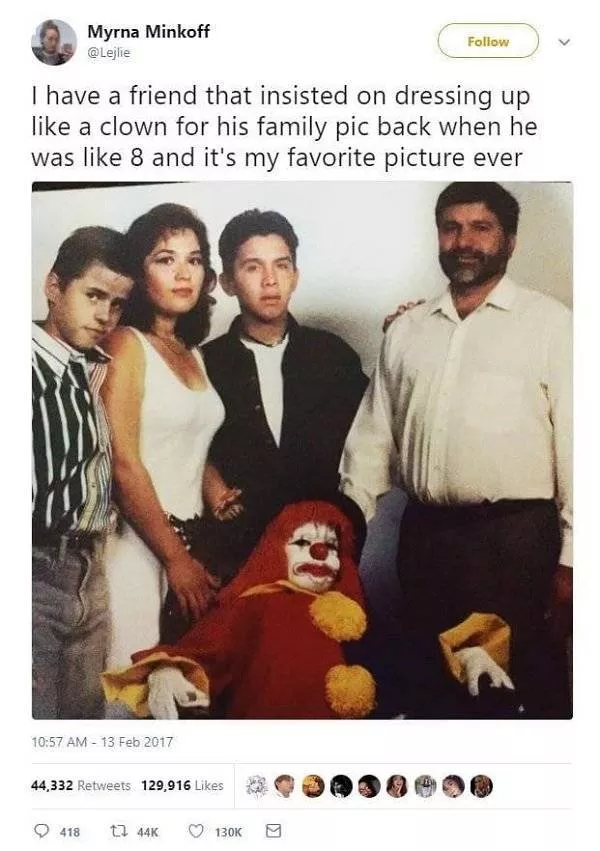Open Myrna Minkoff's profile avatar
Viewport: 600px width, 851px height.
pos(54,42)
